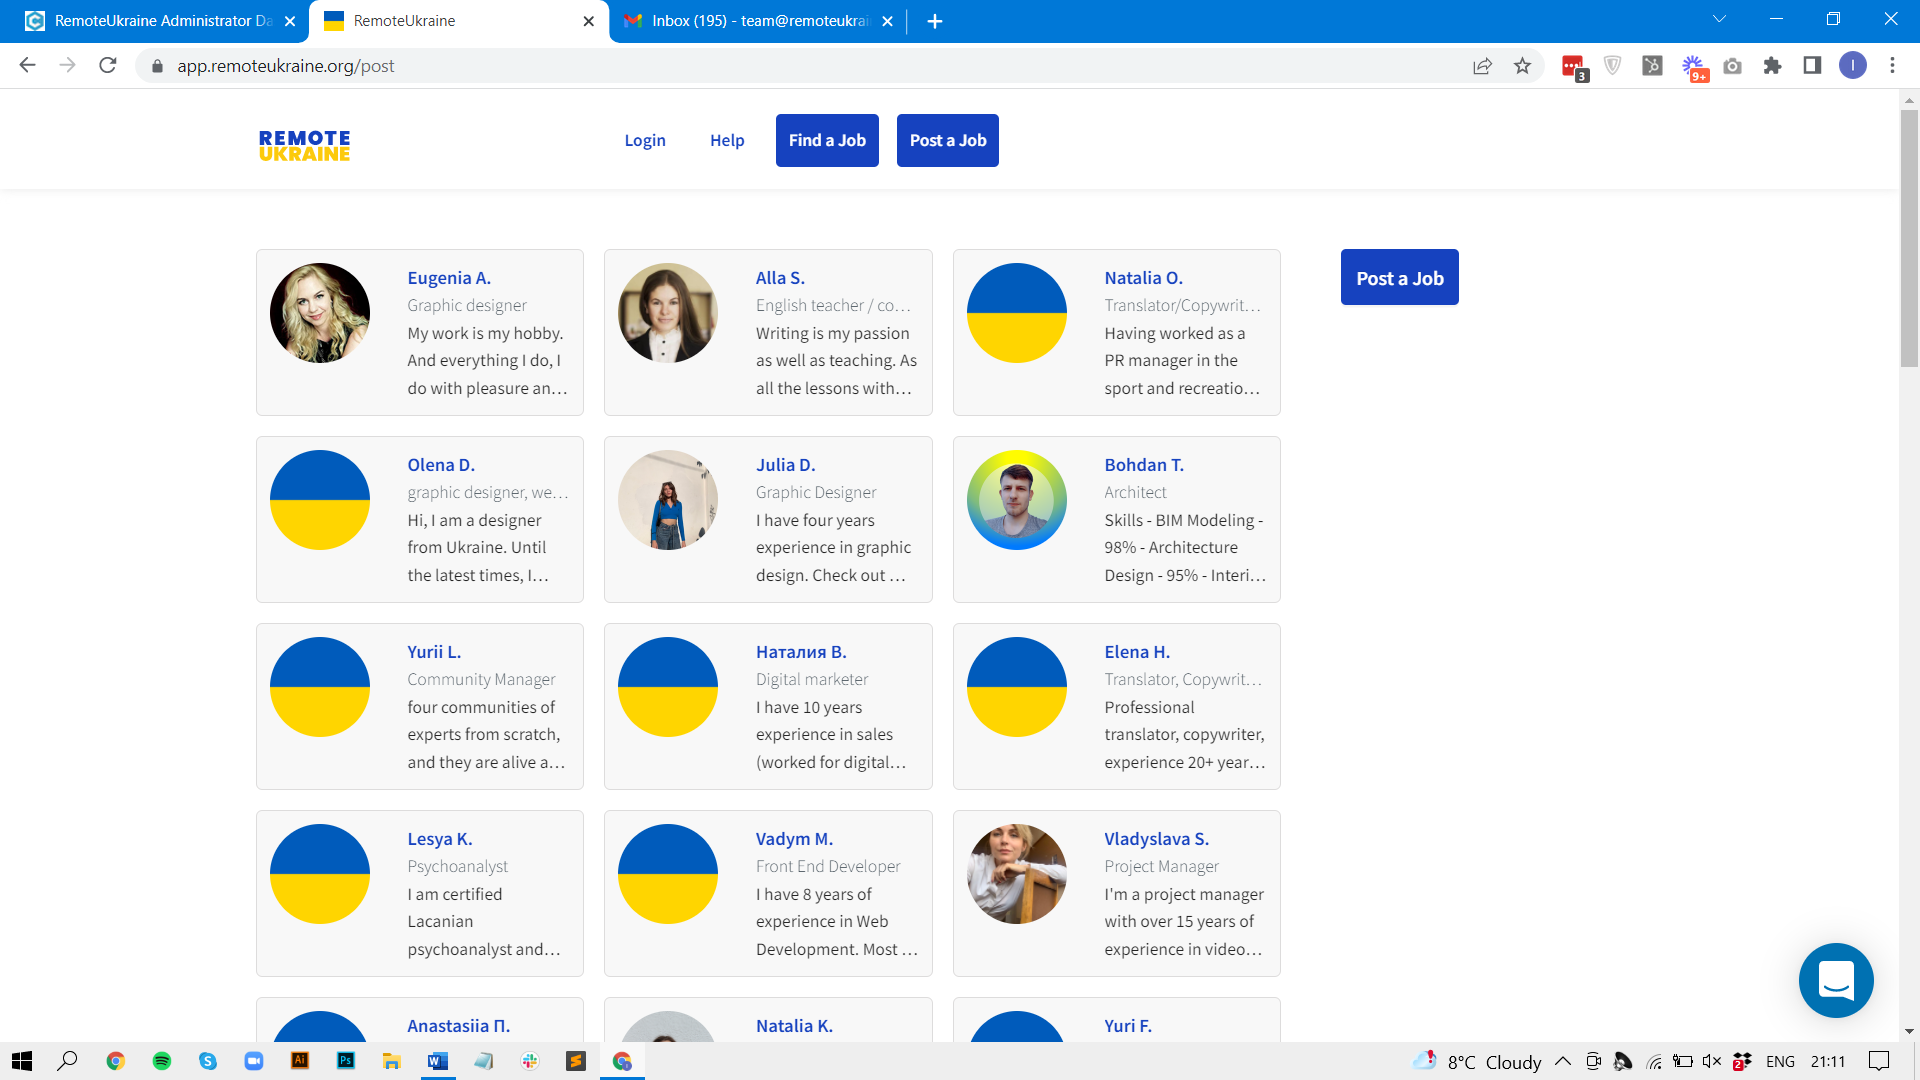The height and width of the screenshot is (1080, 1920).
Task: Click the browser reload button
Action: 109,66
